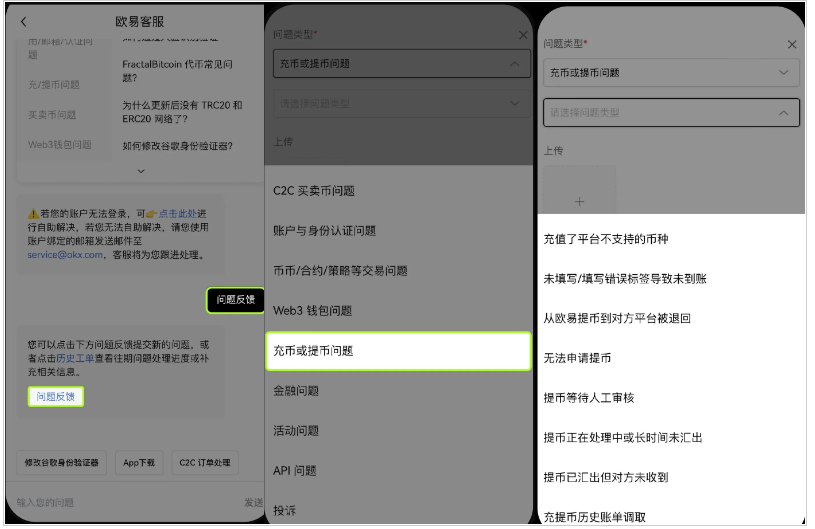
Task: Choose 提币正在处理中或长时间未汇出
Action: pyautogui.click(x=623, y=438)
